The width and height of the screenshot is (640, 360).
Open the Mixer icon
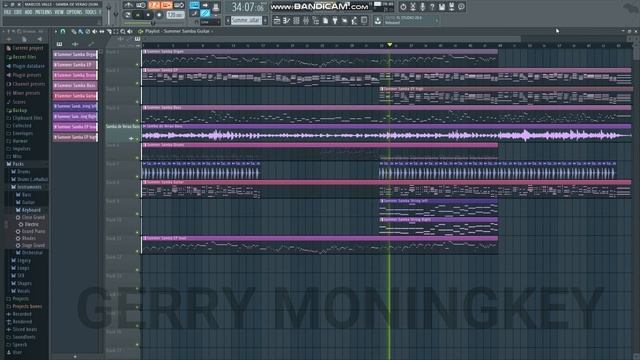pyautogui.click(x=306, y=20)
